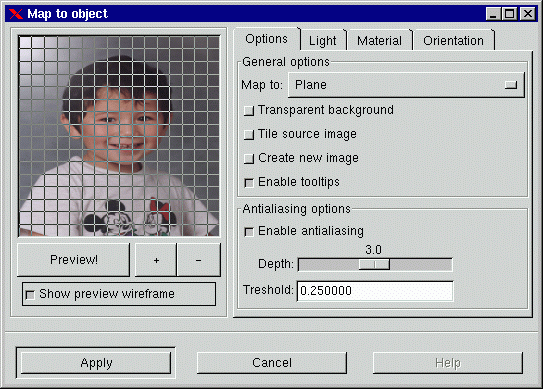The image size is (543, 389).
Task: Click the Preview! button
Action: pos(73,260)
